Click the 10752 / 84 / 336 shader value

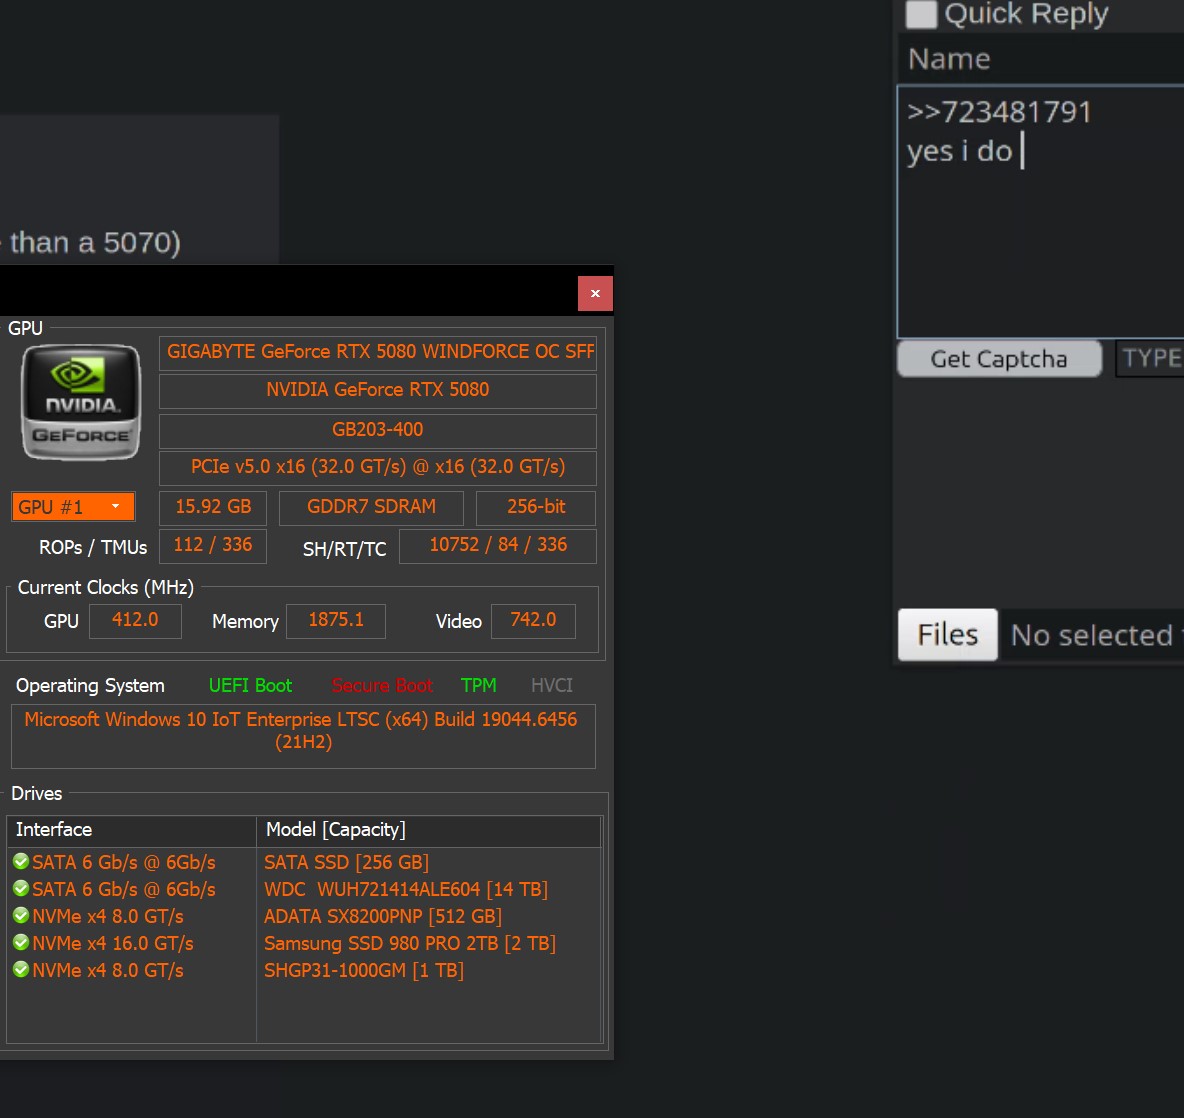[498, 546]
